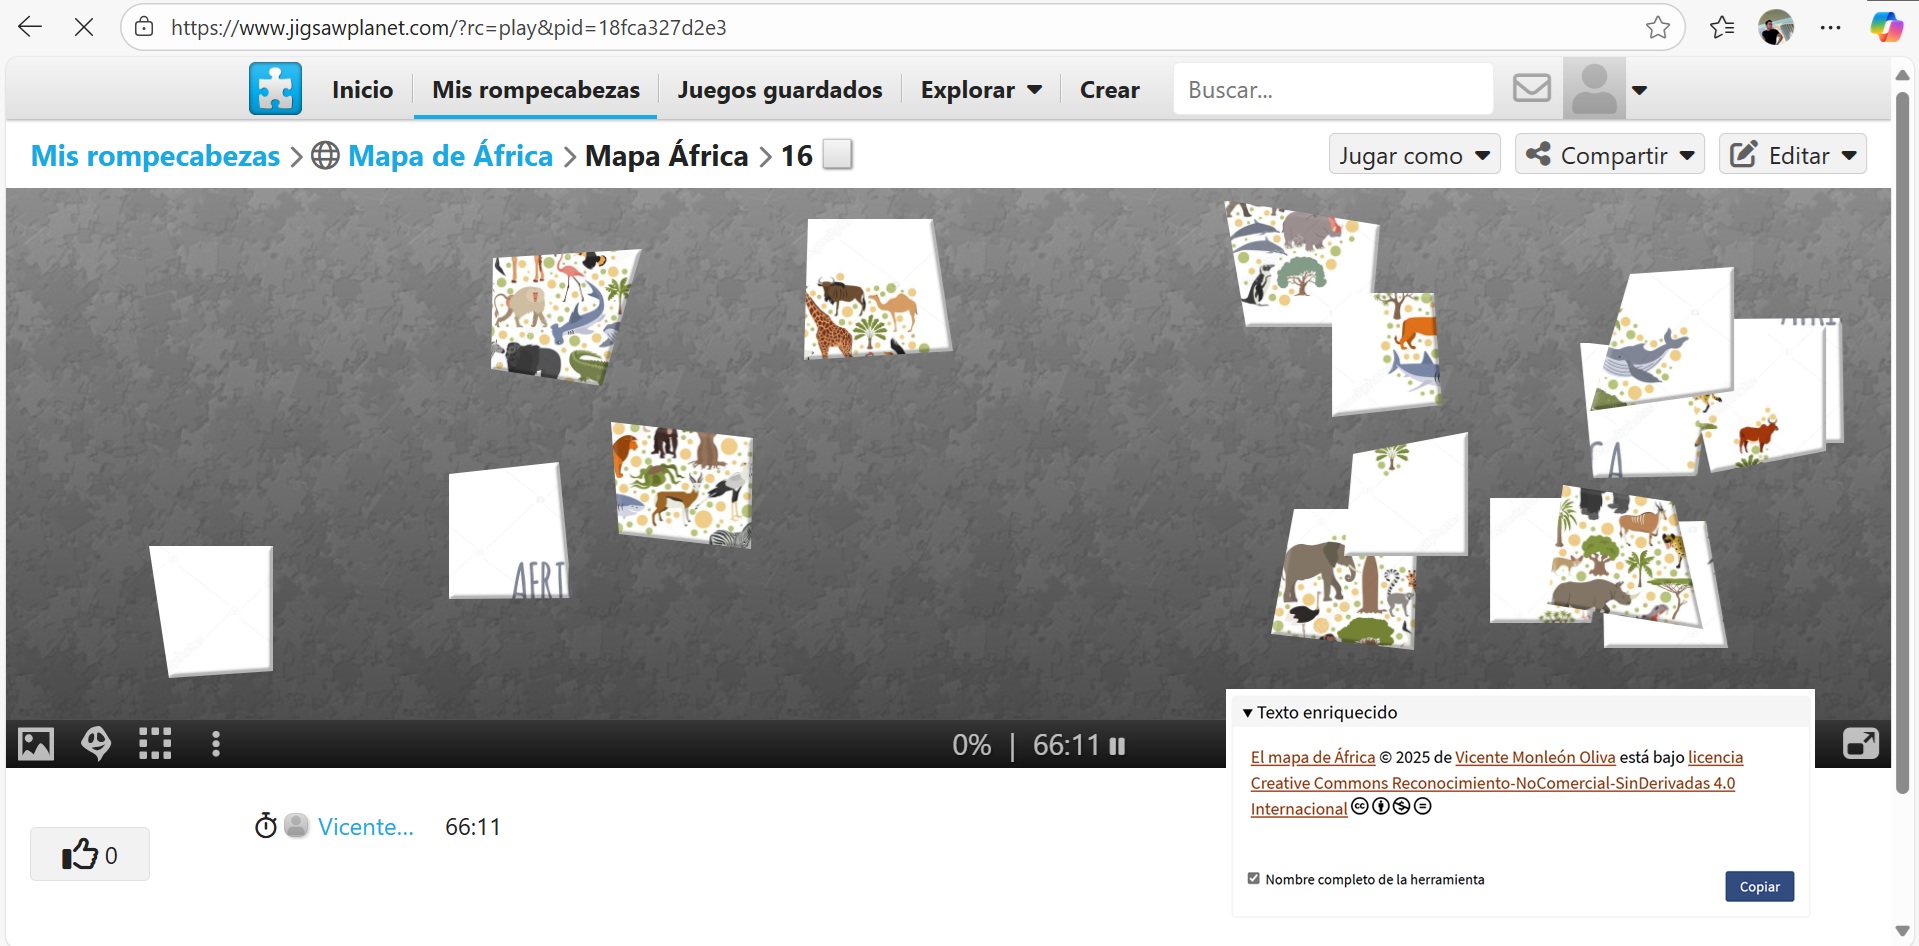Click the stopwatch icon next to Vicente
The width and height of the screenshot is (1919, 946).
(264, 826)
